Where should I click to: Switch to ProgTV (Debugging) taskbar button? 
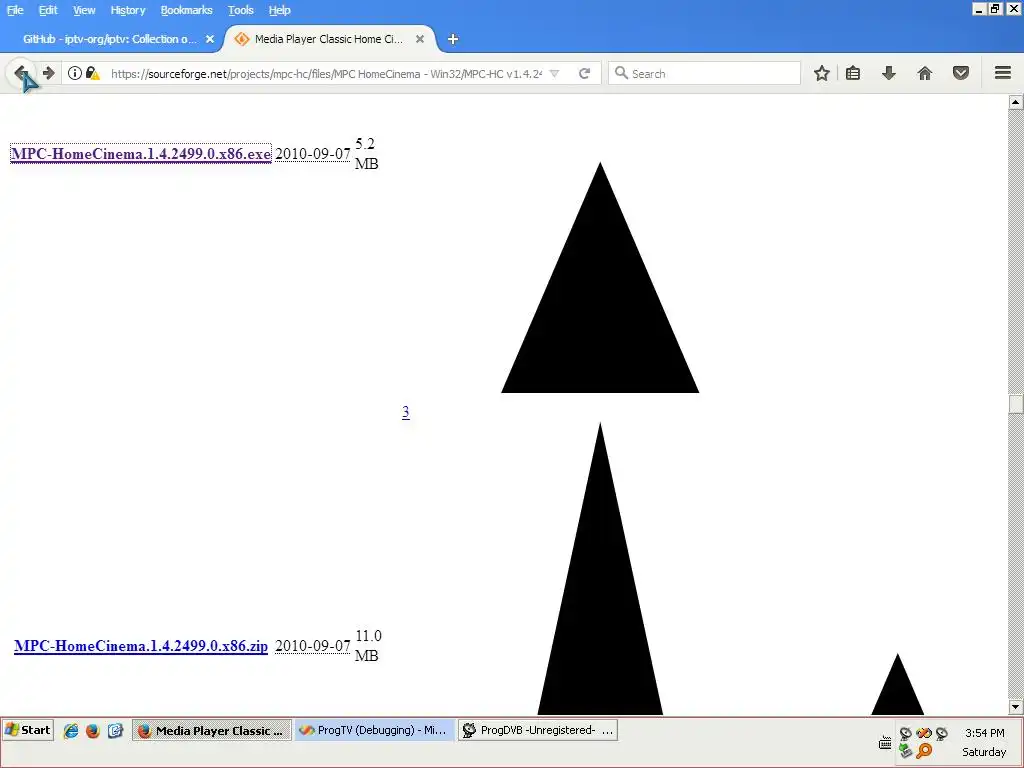pyautogui.click(x=374, y=730)
